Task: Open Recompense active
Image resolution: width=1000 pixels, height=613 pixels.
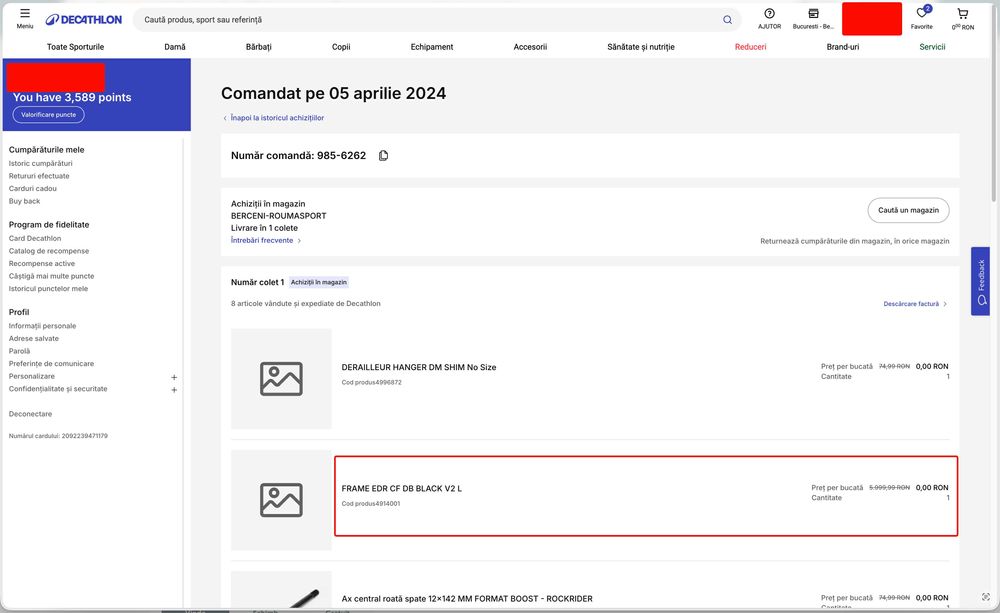Action: coord(41,263)
